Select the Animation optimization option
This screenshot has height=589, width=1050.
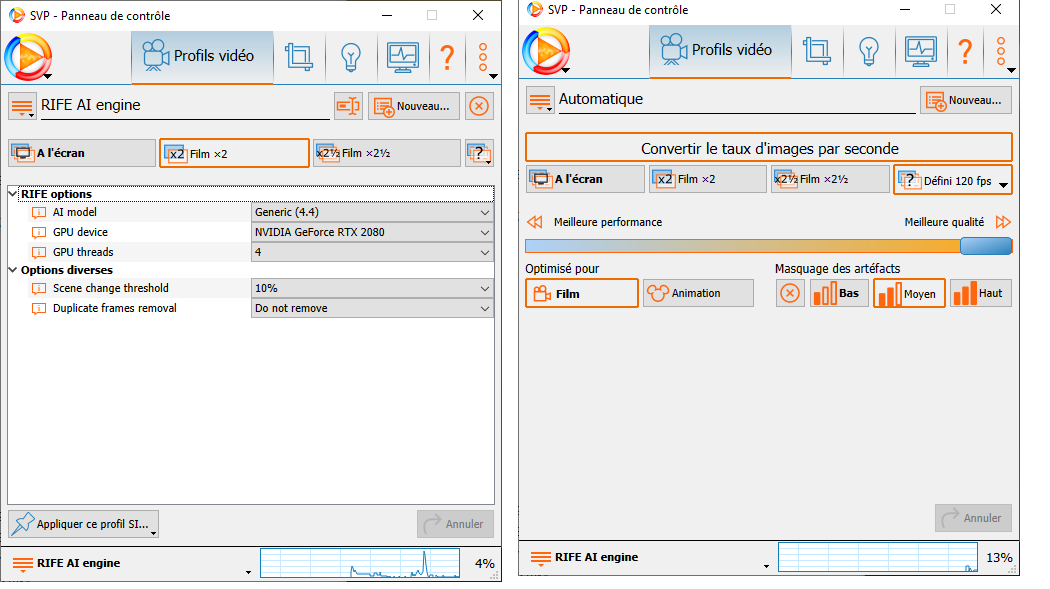pos(697,293)
